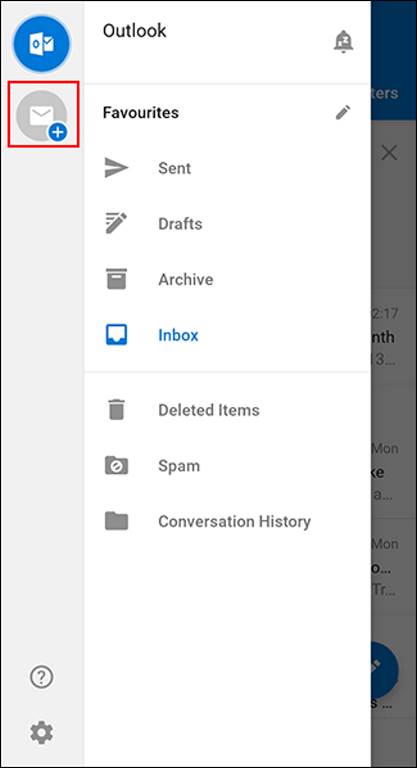Dismiss the banner with the X

click(389, 153)
